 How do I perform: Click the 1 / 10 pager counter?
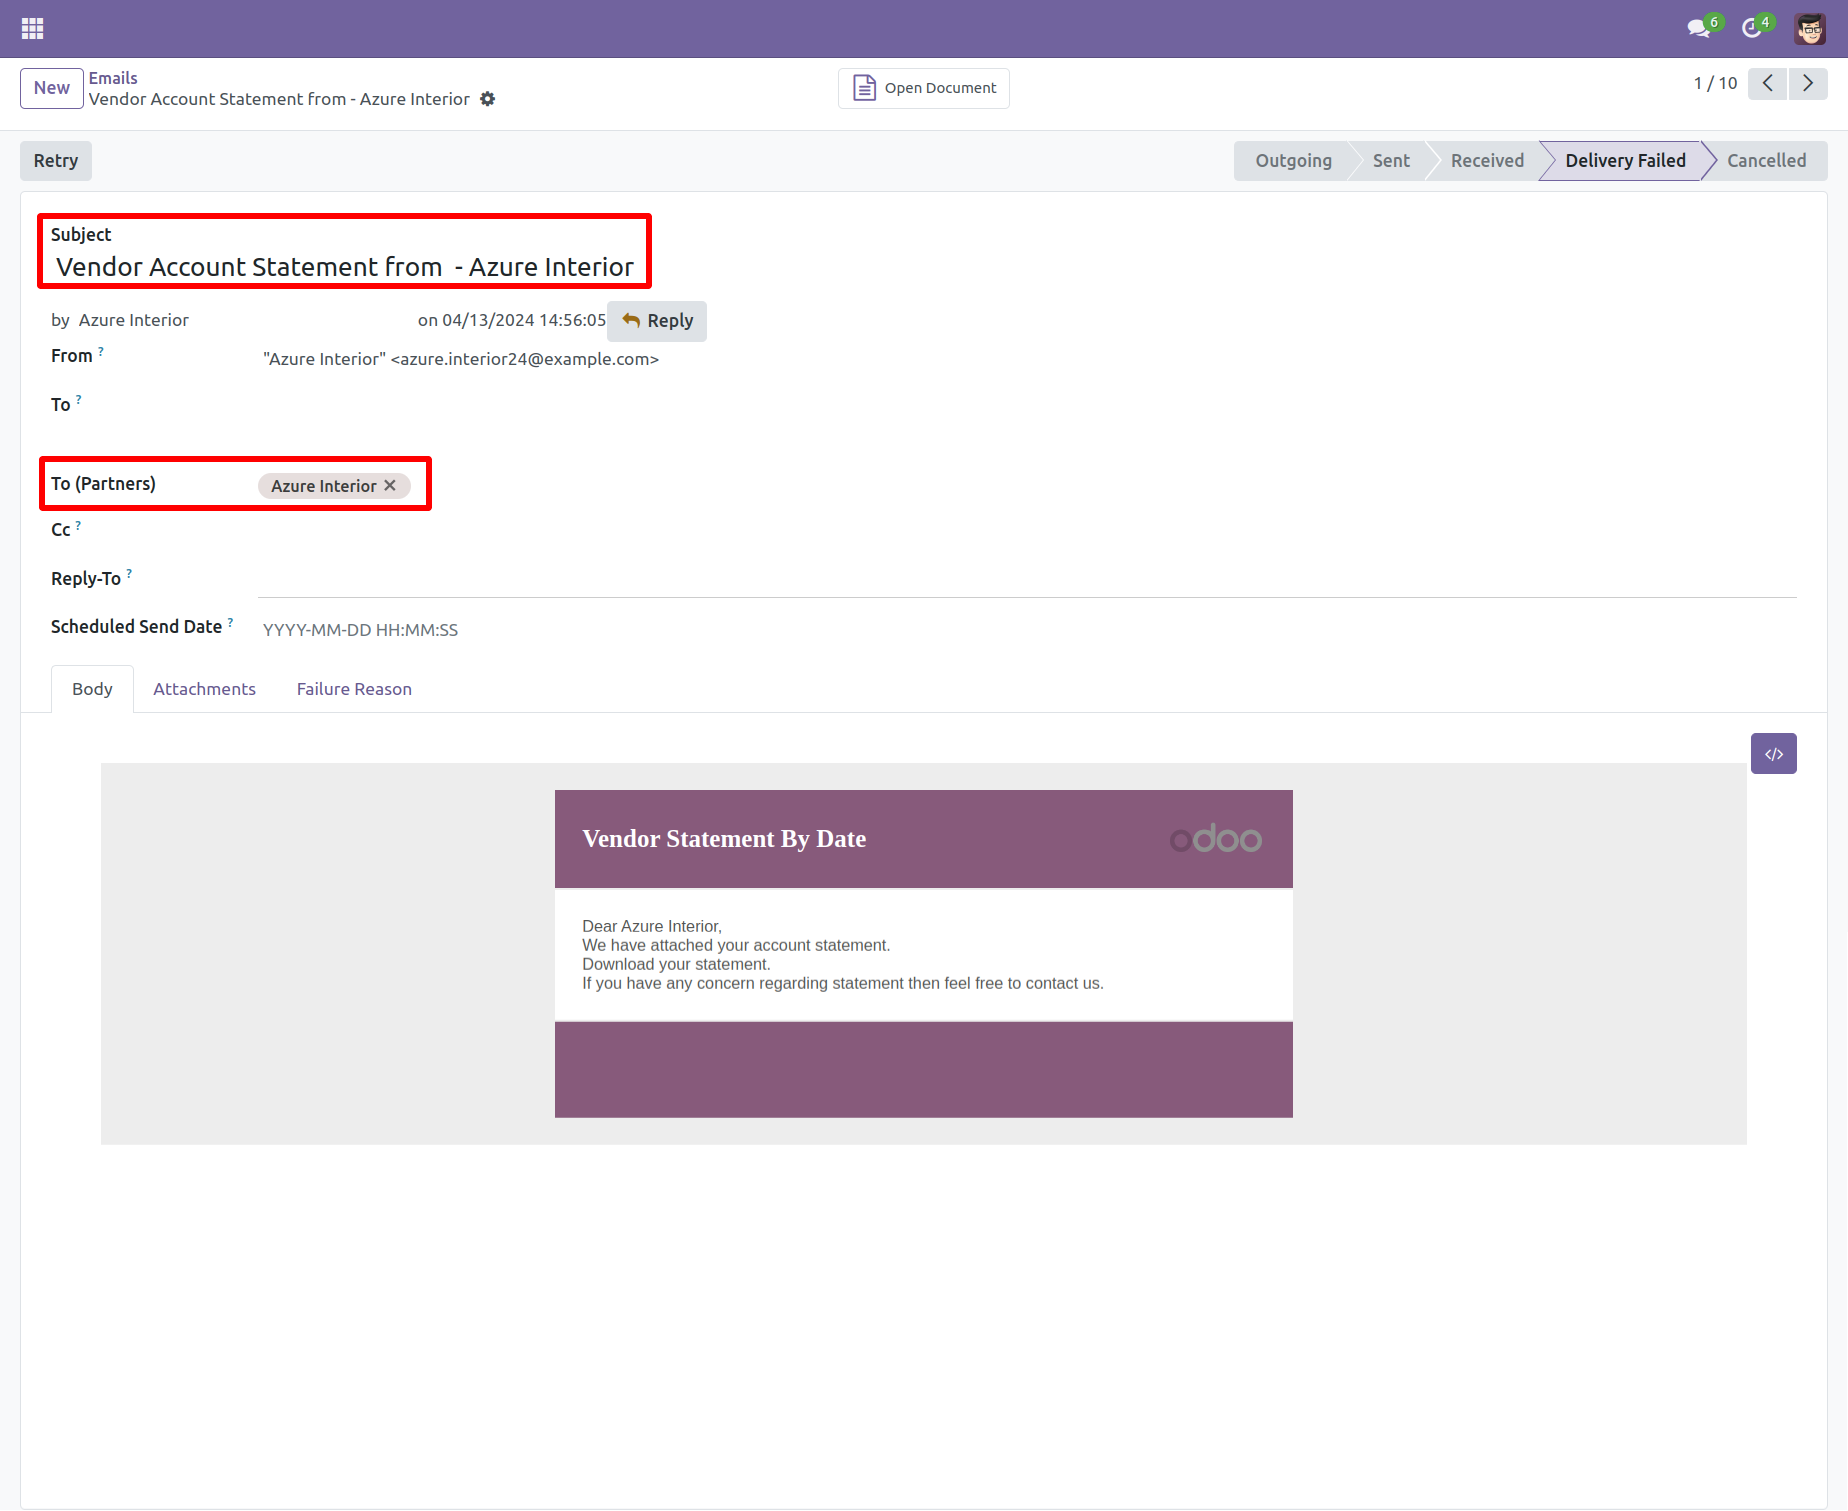pos(1715,83)
